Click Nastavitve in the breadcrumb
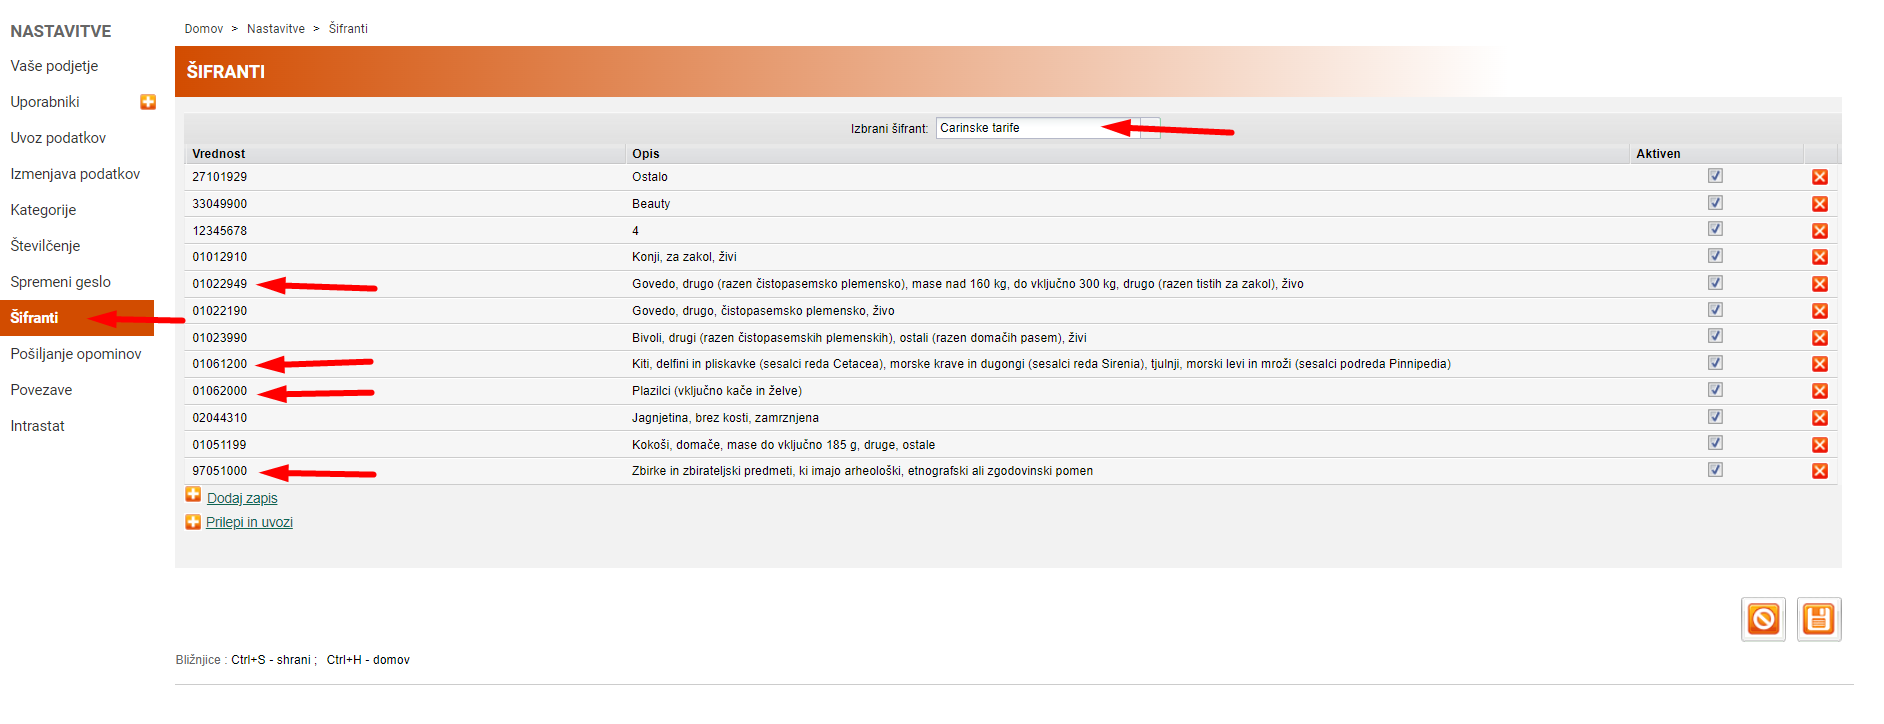This screenshot has width=1884, height=724. (275, 29)
